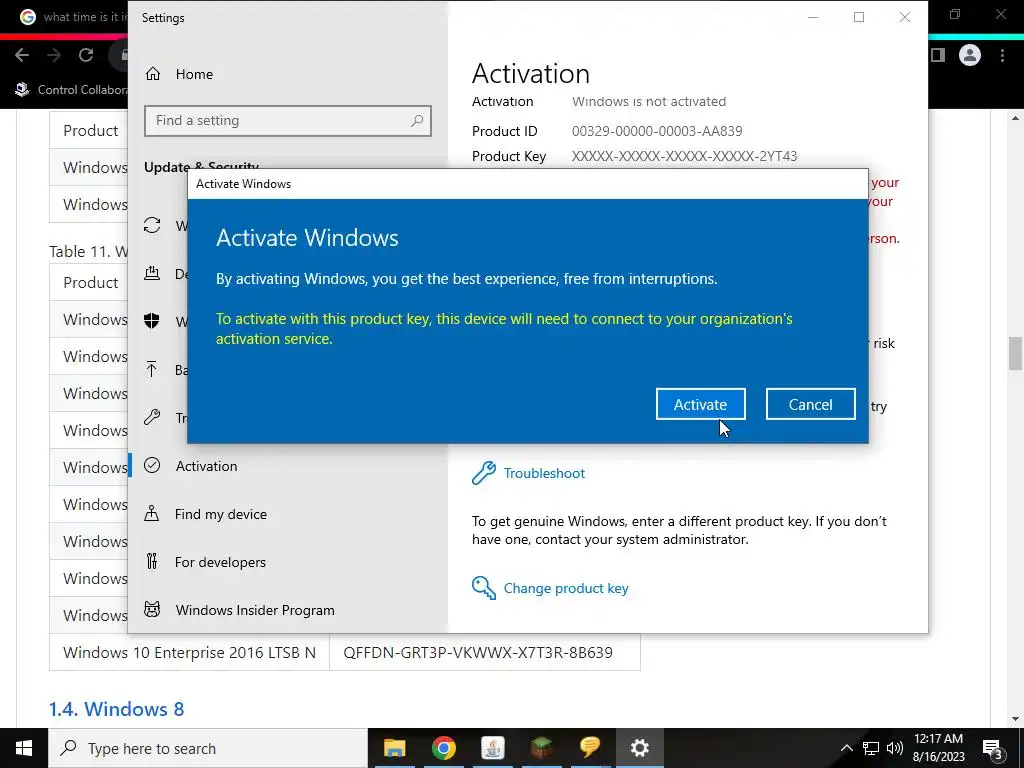The width and height of the screenshot is (1024, 768).
Task: Open File Explorer from the taskbar
Action: 394,748
